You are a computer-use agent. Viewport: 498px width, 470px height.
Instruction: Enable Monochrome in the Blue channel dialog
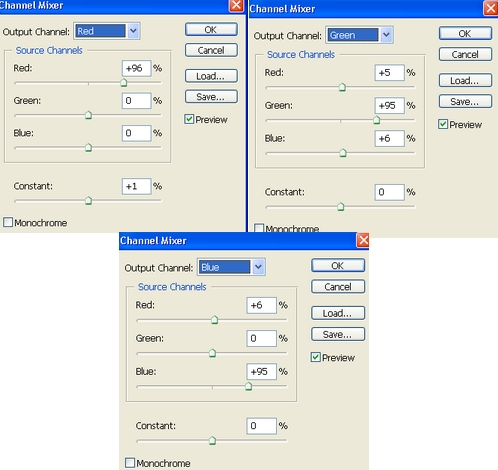click(130, 463)
